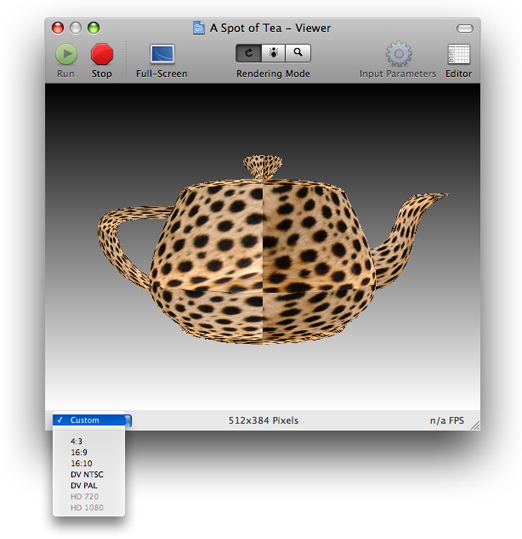Choose profile rendering mode magnifier icon
The width and height of the screenshot is (522, 539).
(298, 53)
